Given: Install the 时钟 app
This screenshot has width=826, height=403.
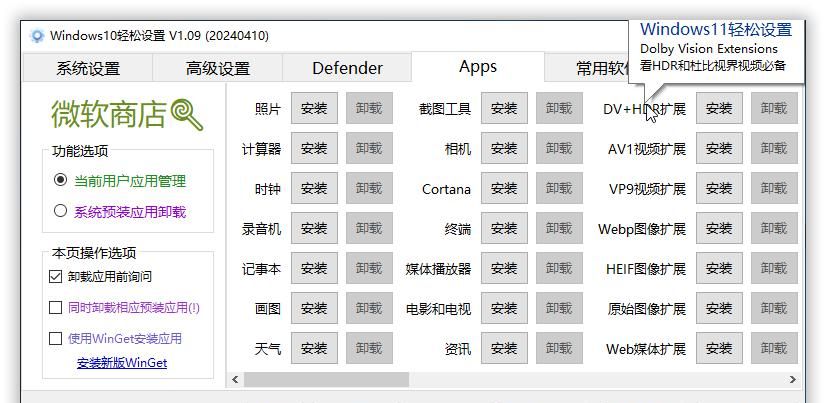Looking at the screenshot, I should coord(314,189).
